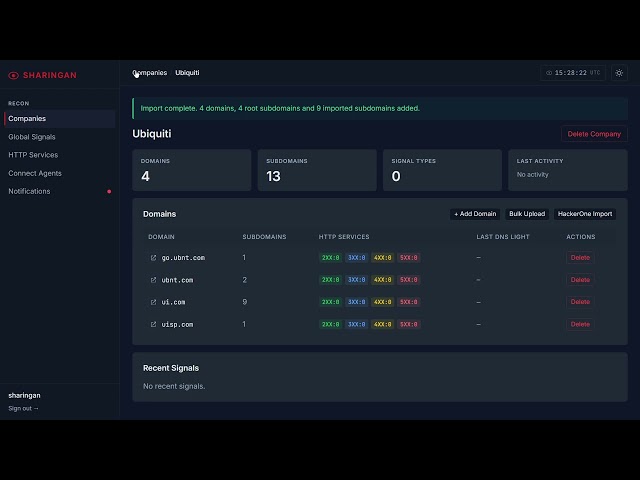This screenshot has width=640, height=480.
Task: Click Ubiquiti breadcrumb item
Action: [187, 73]
